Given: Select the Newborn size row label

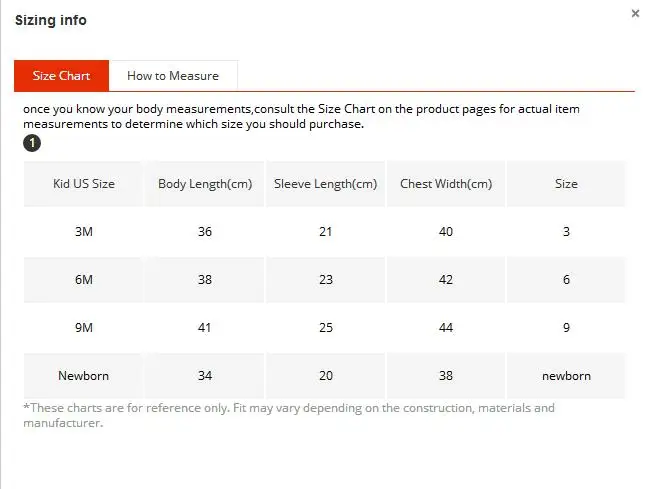Looking at the screenshot, I should pos(84,376).
